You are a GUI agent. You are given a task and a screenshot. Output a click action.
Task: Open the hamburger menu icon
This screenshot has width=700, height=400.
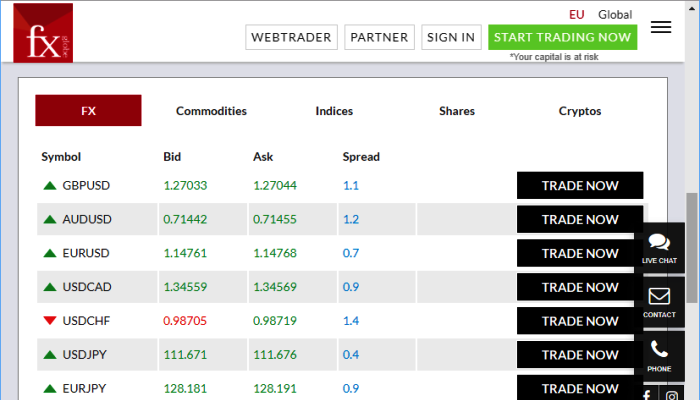click(660, 27)
